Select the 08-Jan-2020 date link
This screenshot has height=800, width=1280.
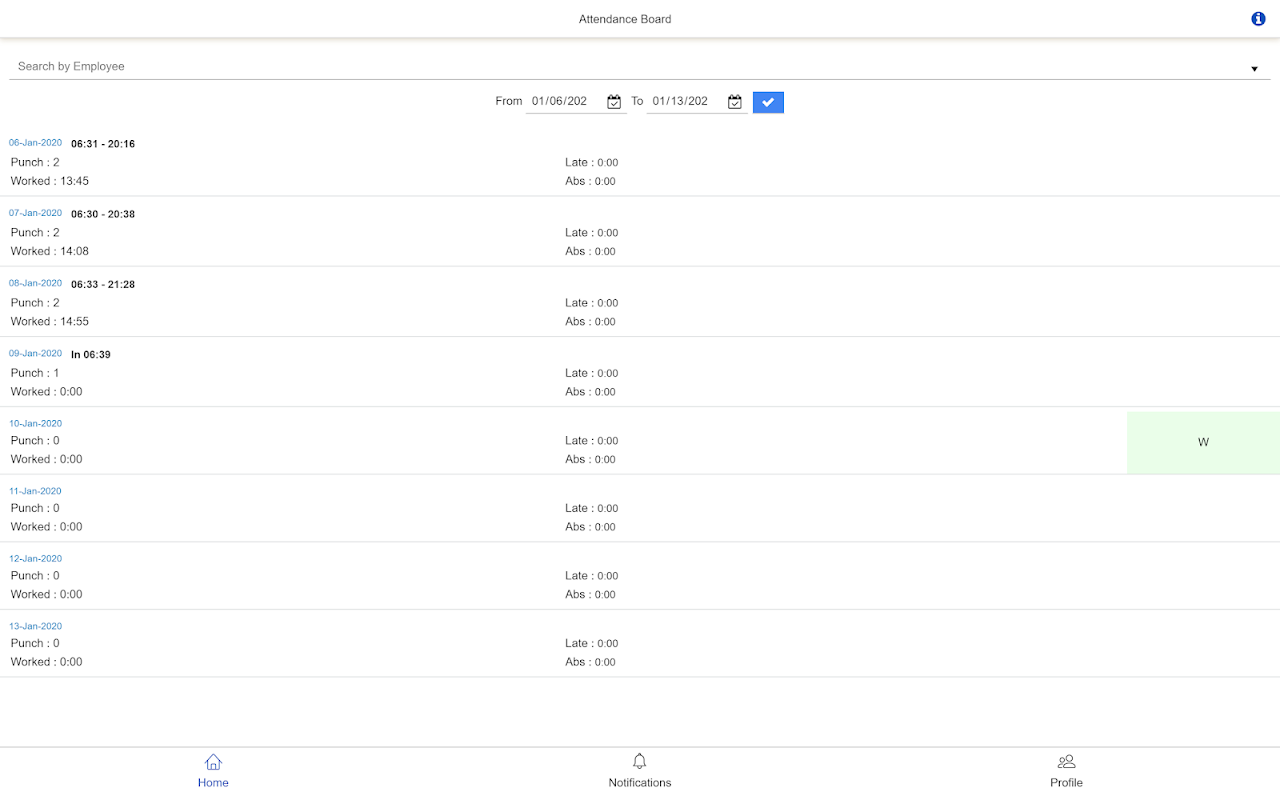click(x=36, y=283)
